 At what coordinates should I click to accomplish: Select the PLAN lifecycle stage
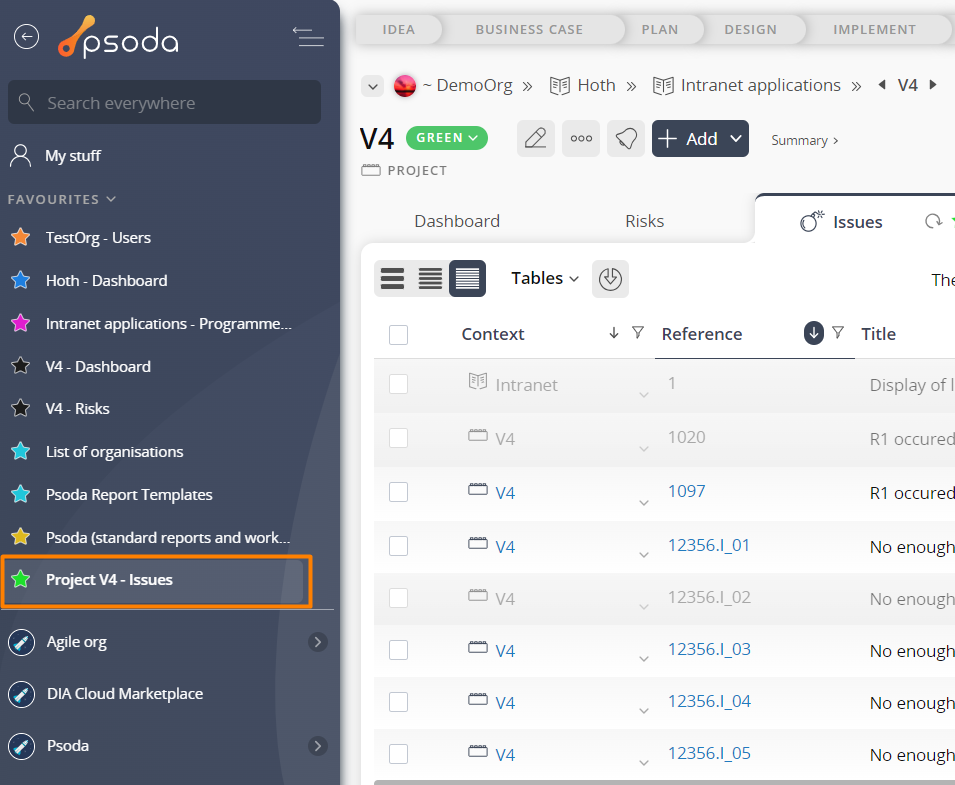click(660, 30)
